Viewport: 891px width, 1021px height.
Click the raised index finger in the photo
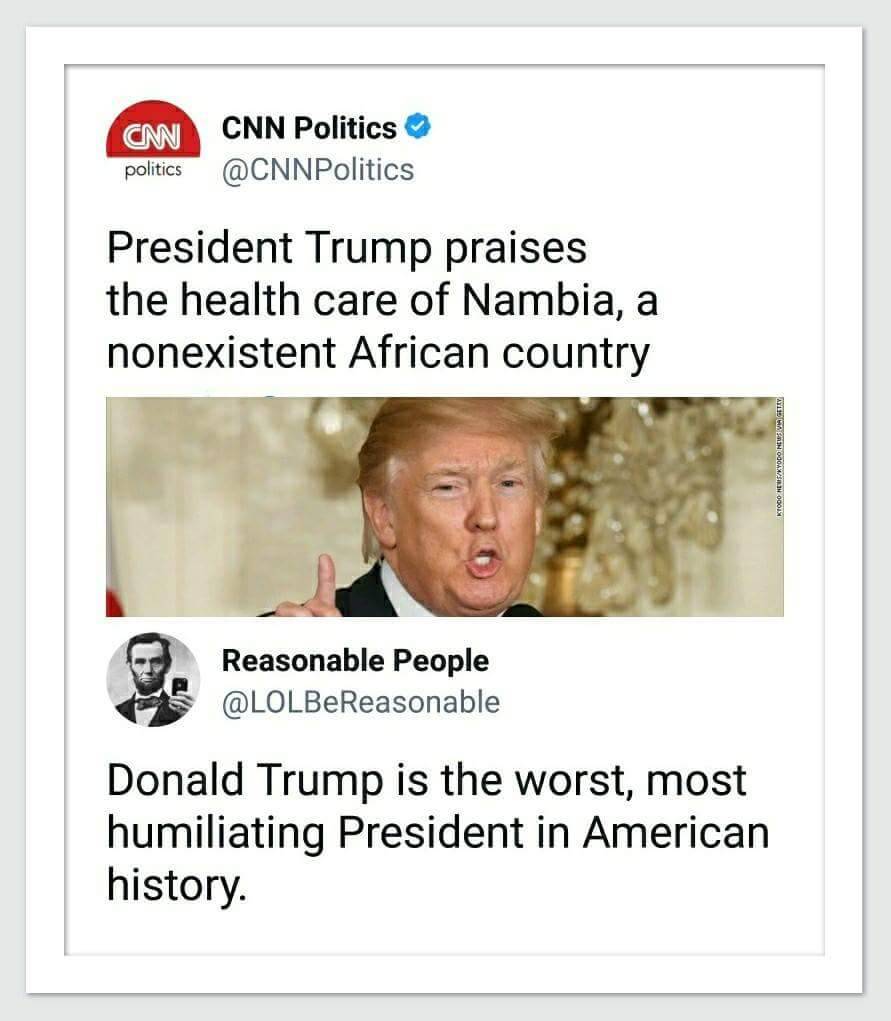[325, 579]
